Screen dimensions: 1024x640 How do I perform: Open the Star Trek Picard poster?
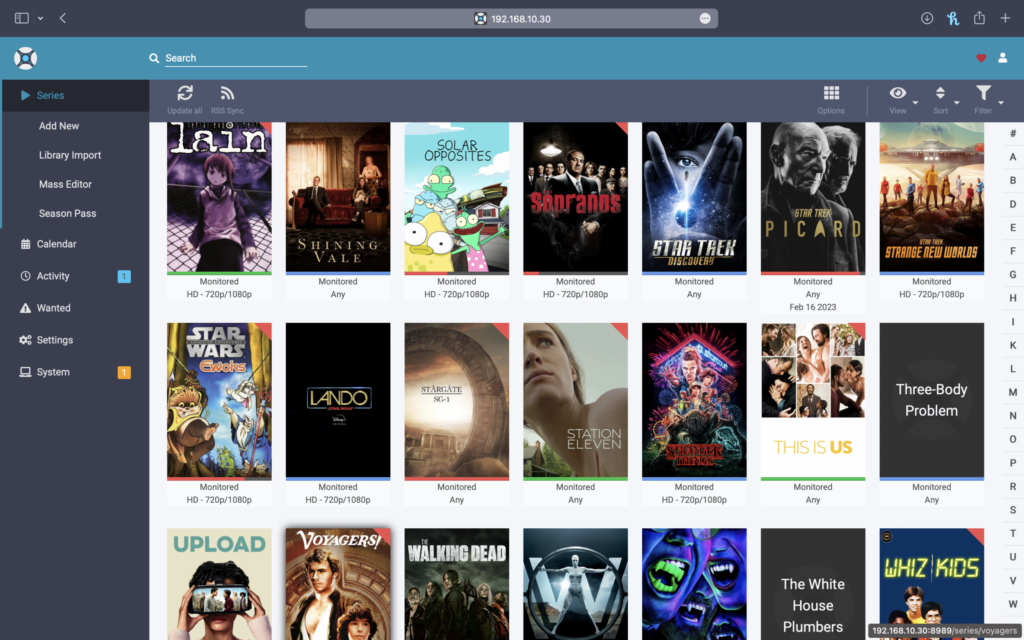813,197
